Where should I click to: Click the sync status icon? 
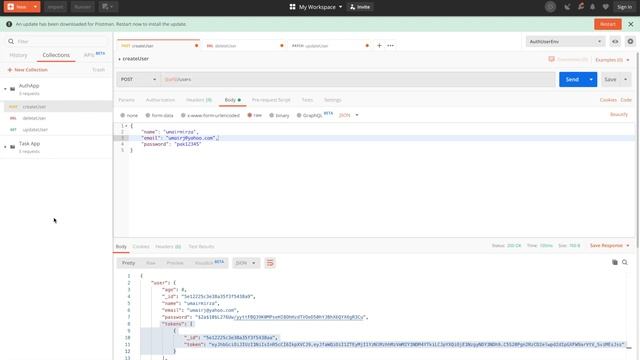[550, 7]
